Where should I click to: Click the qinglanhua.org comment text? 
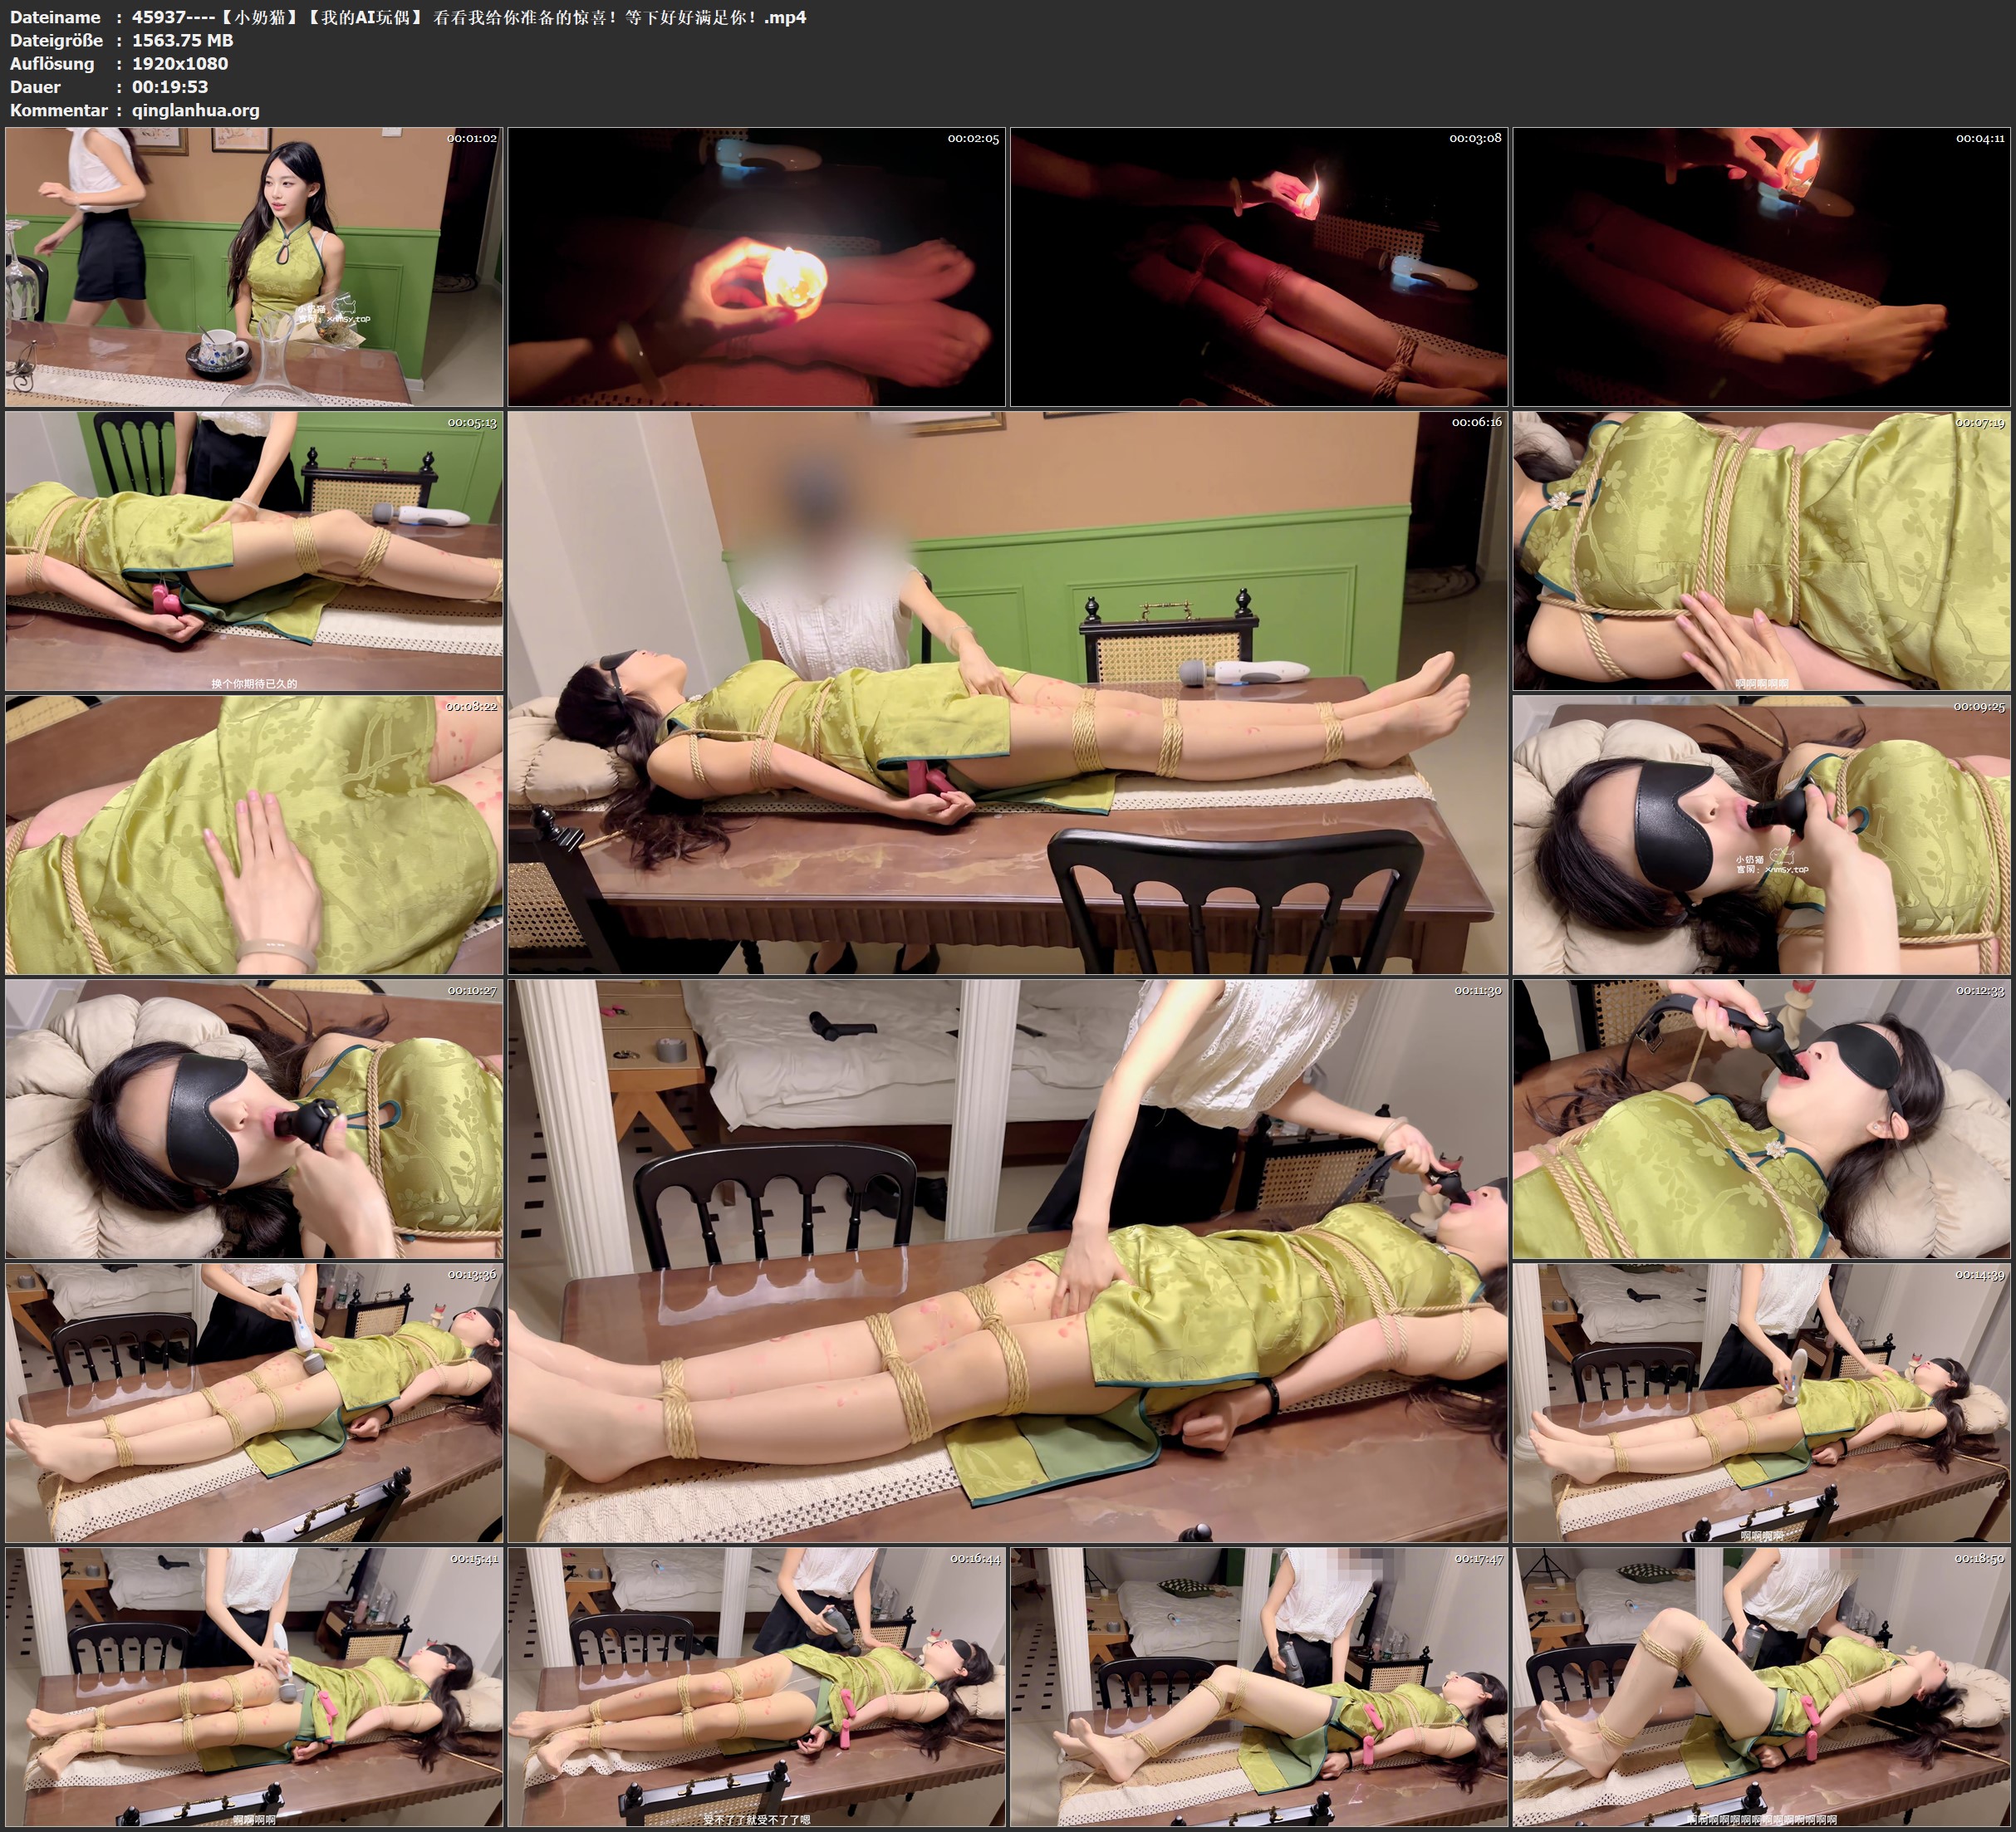196,110
